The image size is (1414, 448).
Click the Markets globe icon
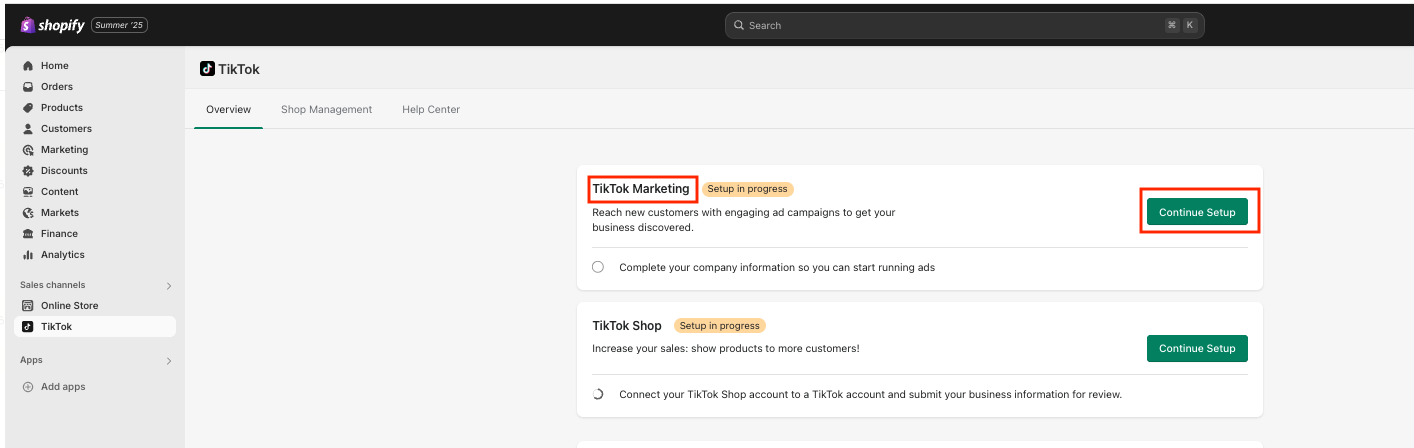click(x=28, y=213)
